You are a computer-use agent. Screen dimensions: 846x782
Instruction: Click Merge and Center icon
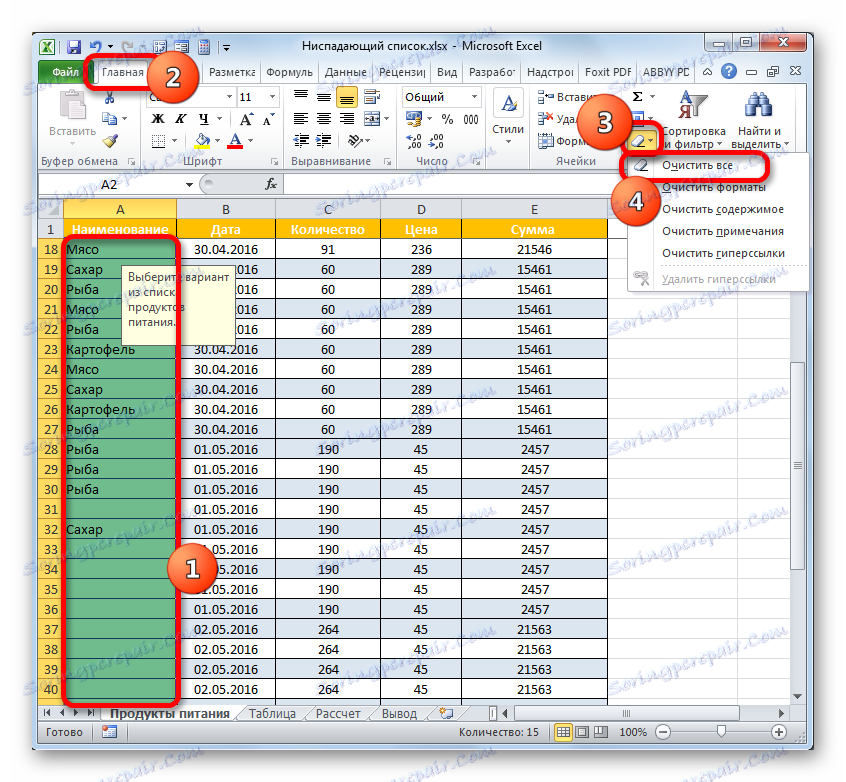click(x=372, y=119)
